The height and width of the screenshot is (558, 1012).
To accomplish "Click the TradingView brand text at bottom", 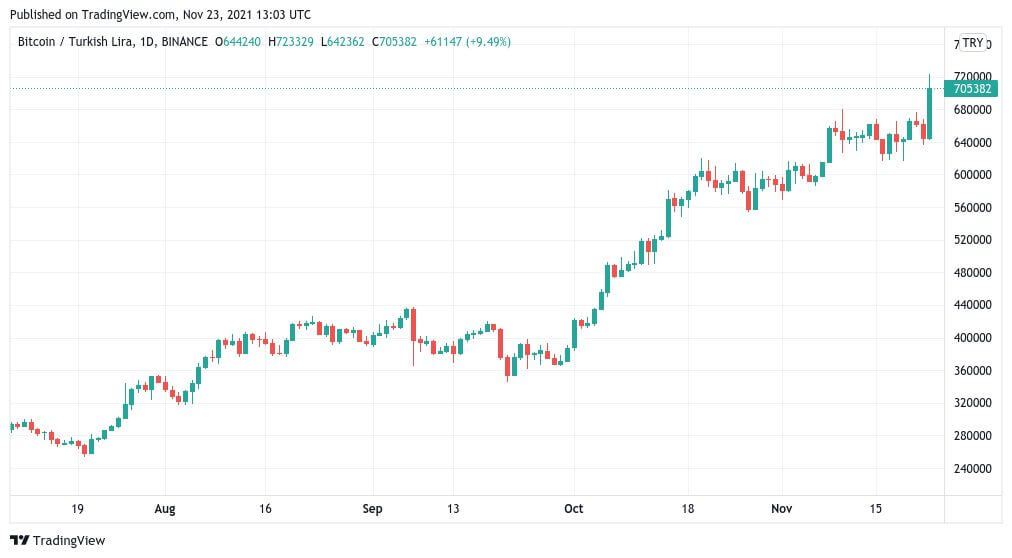I will [69, 541].
